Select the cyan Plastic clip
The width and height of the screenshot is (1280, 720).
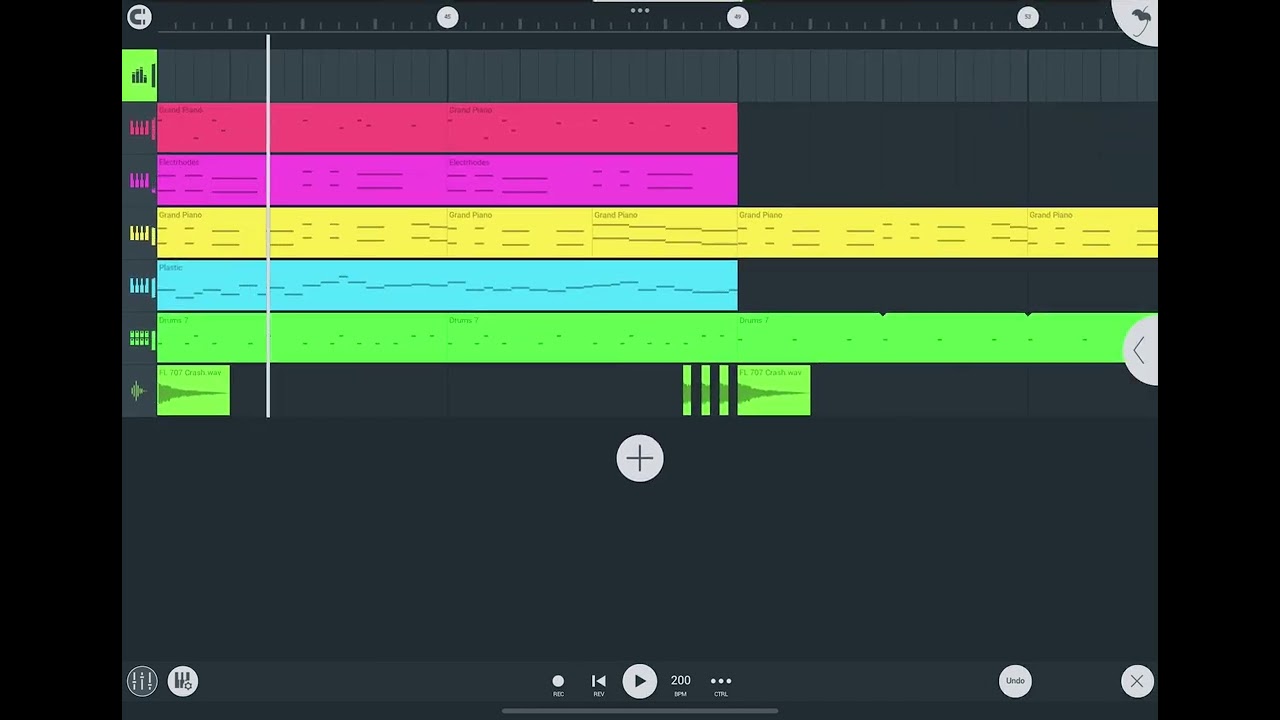(x=447, y=286)
